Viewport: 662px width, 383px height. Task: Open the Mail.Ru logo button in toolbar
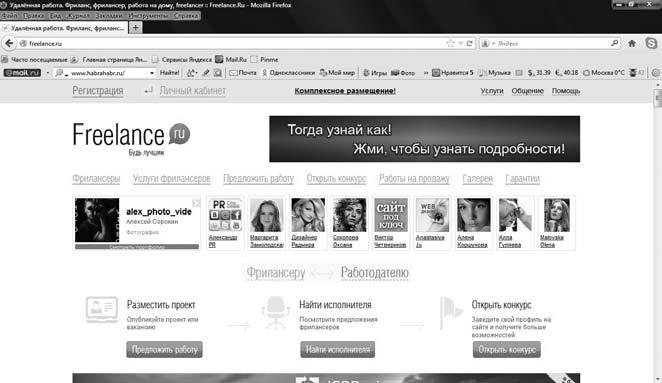22,73
